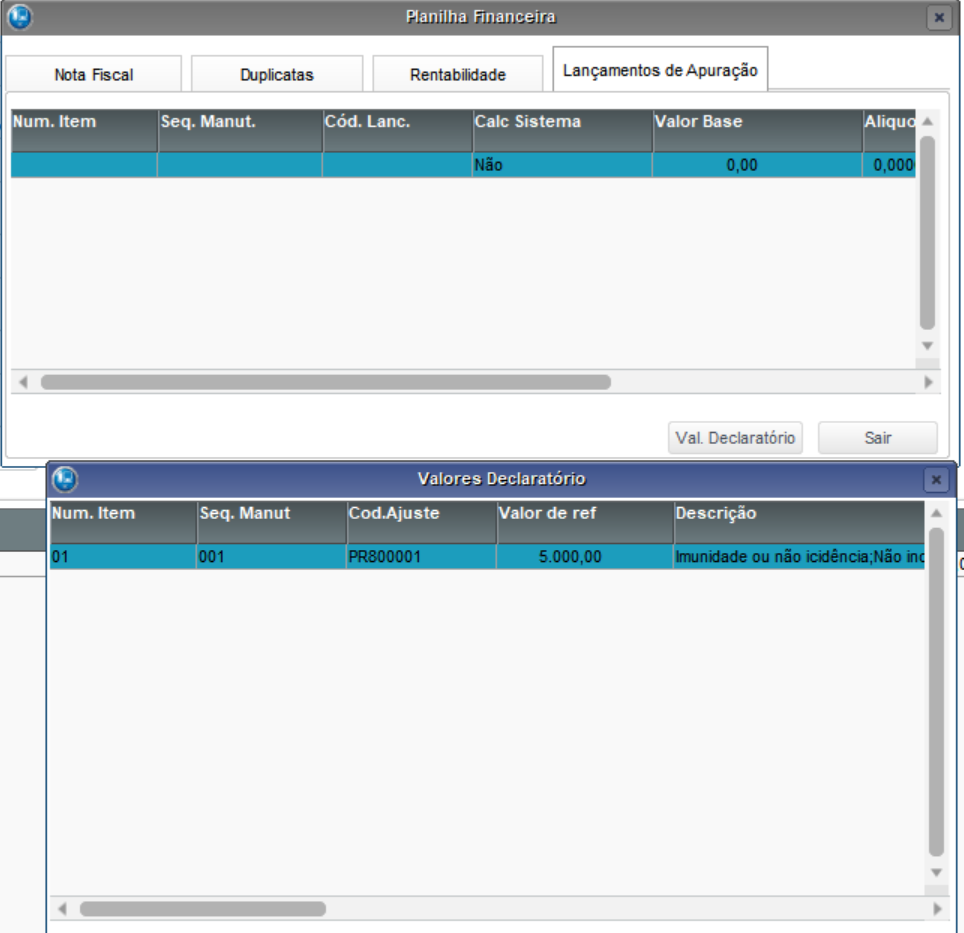The width and height of the screenshot is (964, 933).
Task: Click the Valores Declaratório window logo icon
Action: [x=65, y=479]
